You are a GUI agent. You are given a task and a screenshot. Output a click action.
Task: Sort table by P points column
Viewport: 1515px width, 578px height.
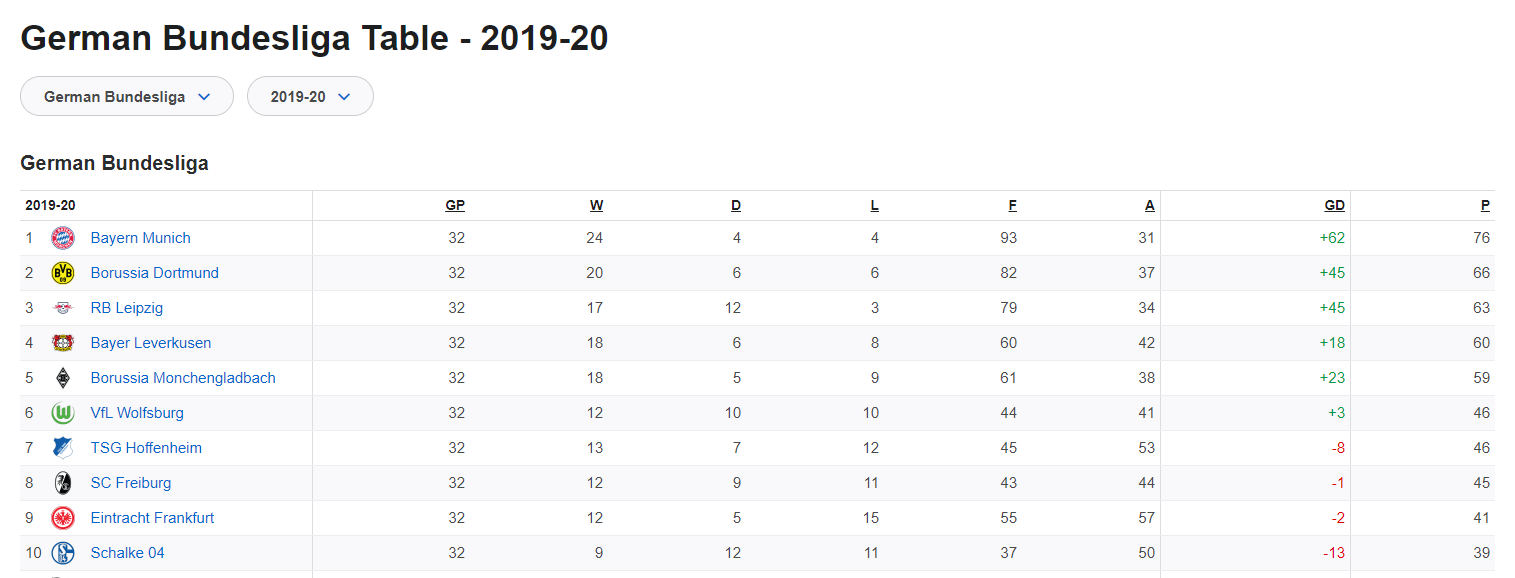[x=1485, y=206]
